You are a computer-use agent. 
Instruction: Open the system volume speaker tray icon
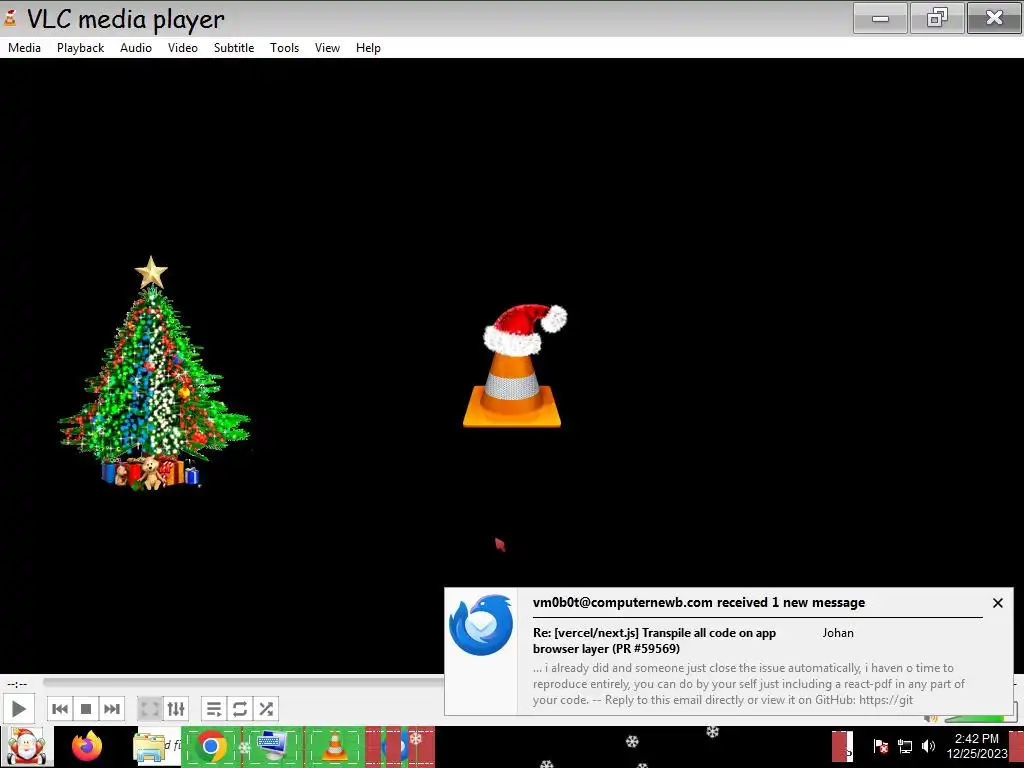coord(928,746)
